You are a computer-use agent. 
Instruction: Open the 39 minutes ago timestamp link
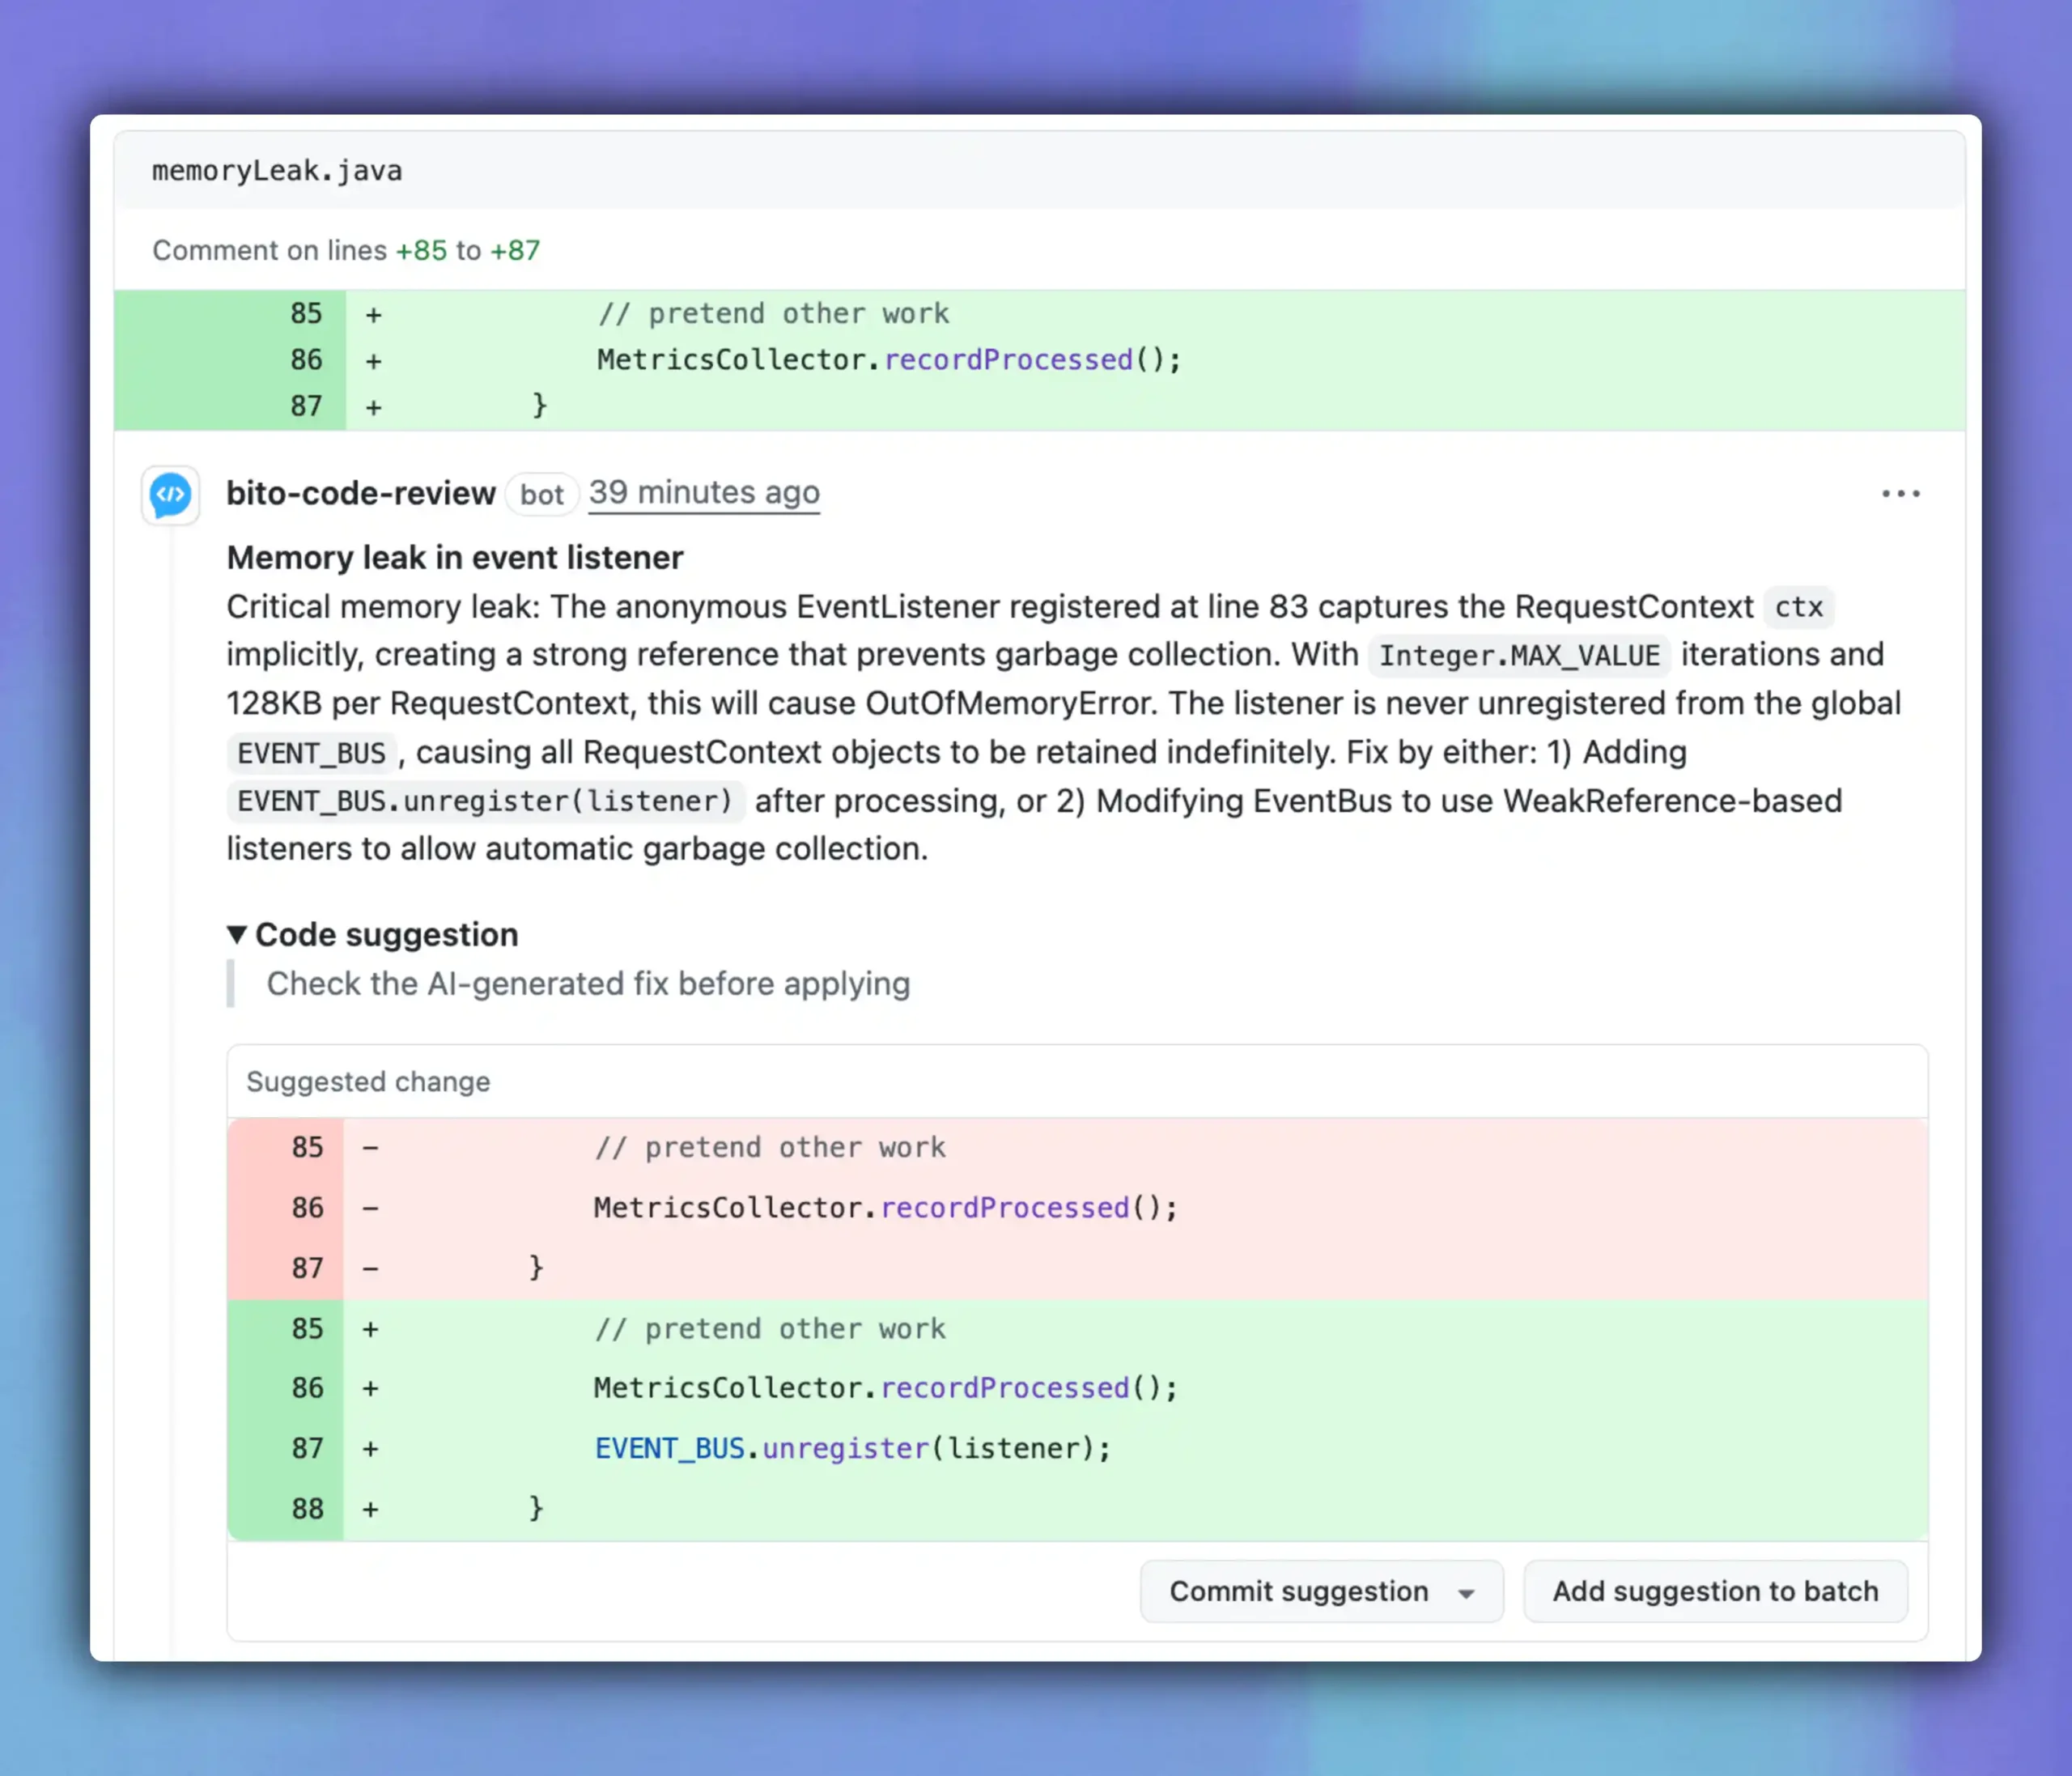(x=703, y=492)
